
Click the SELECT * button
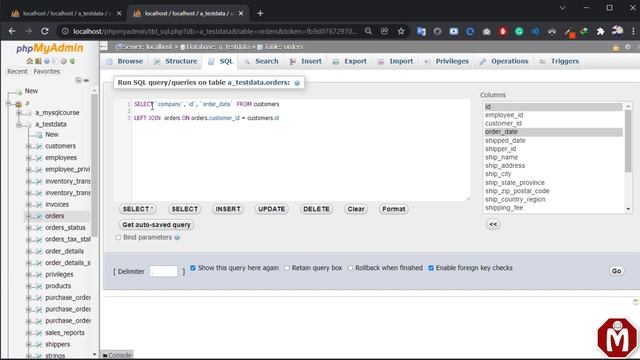(x=138, y=209)
